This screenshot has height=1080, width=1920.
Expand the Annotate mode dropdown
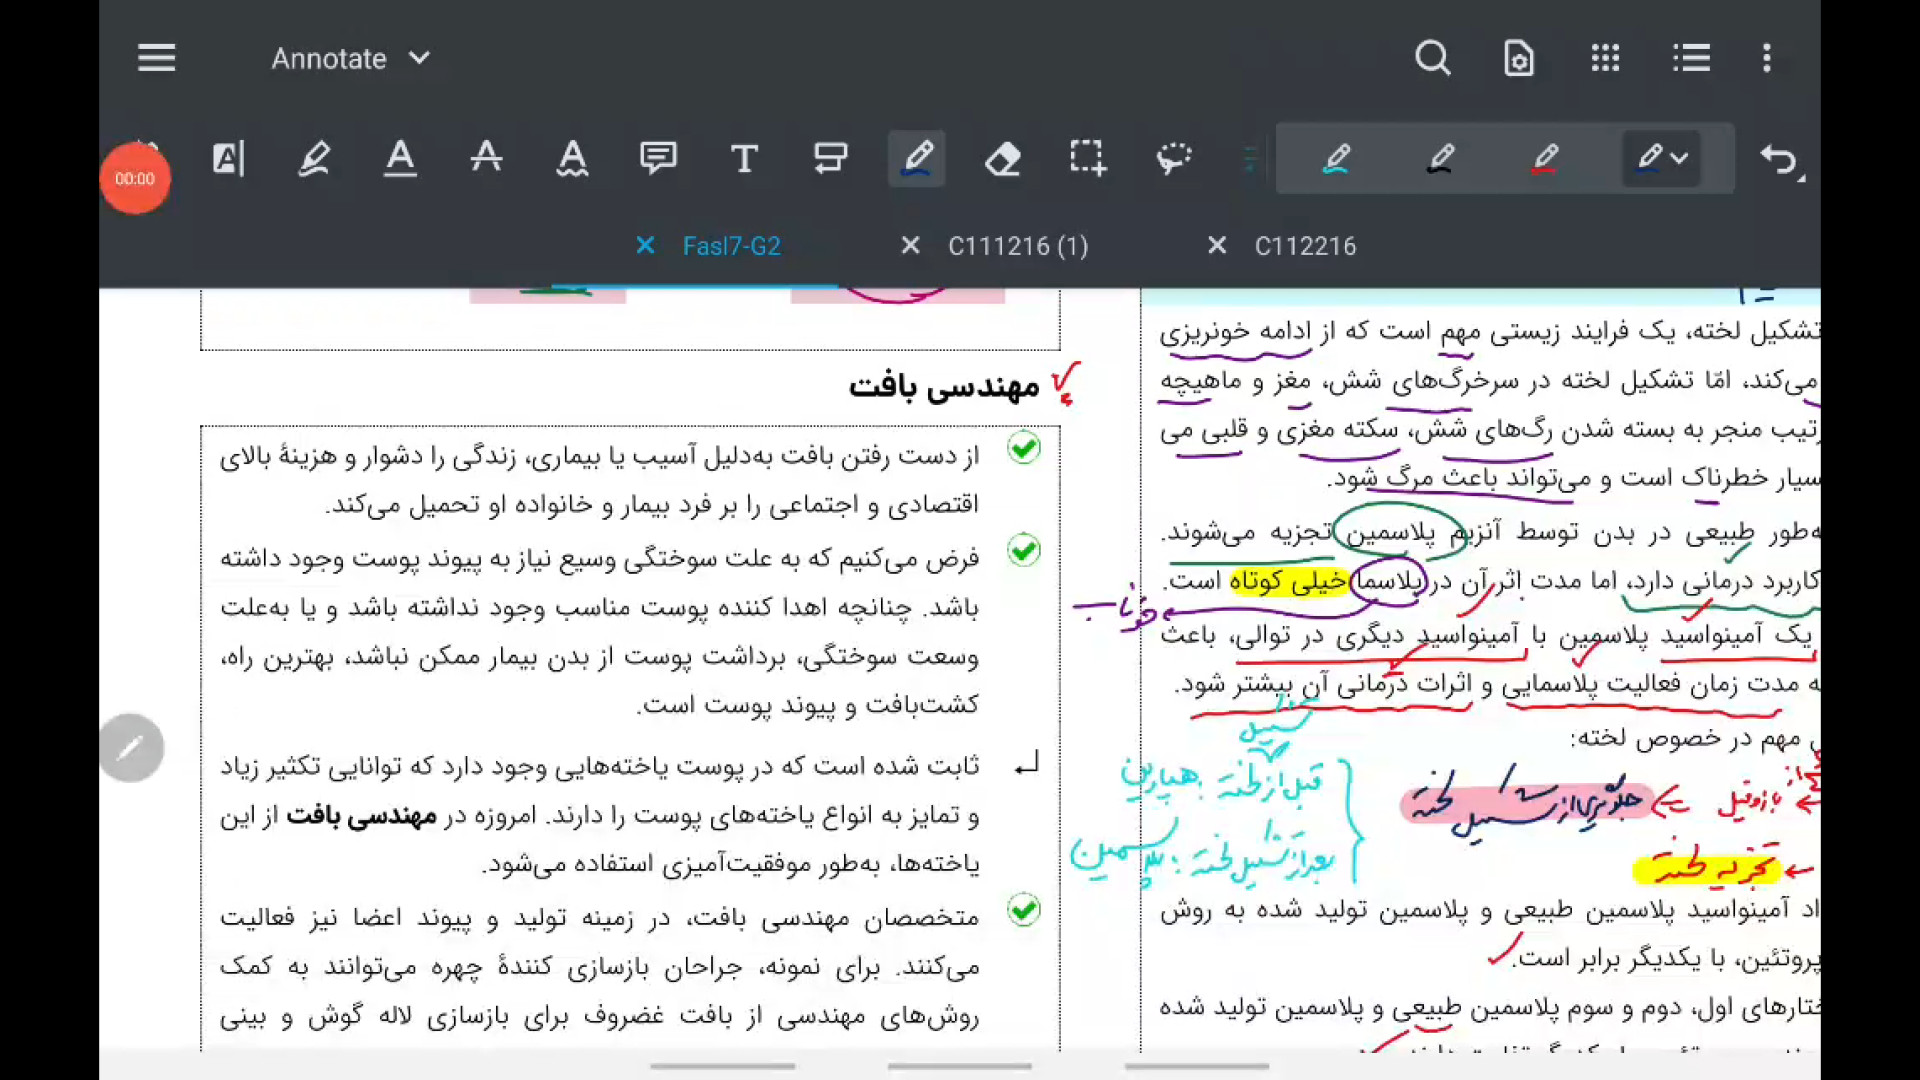[x=351, y=58]
